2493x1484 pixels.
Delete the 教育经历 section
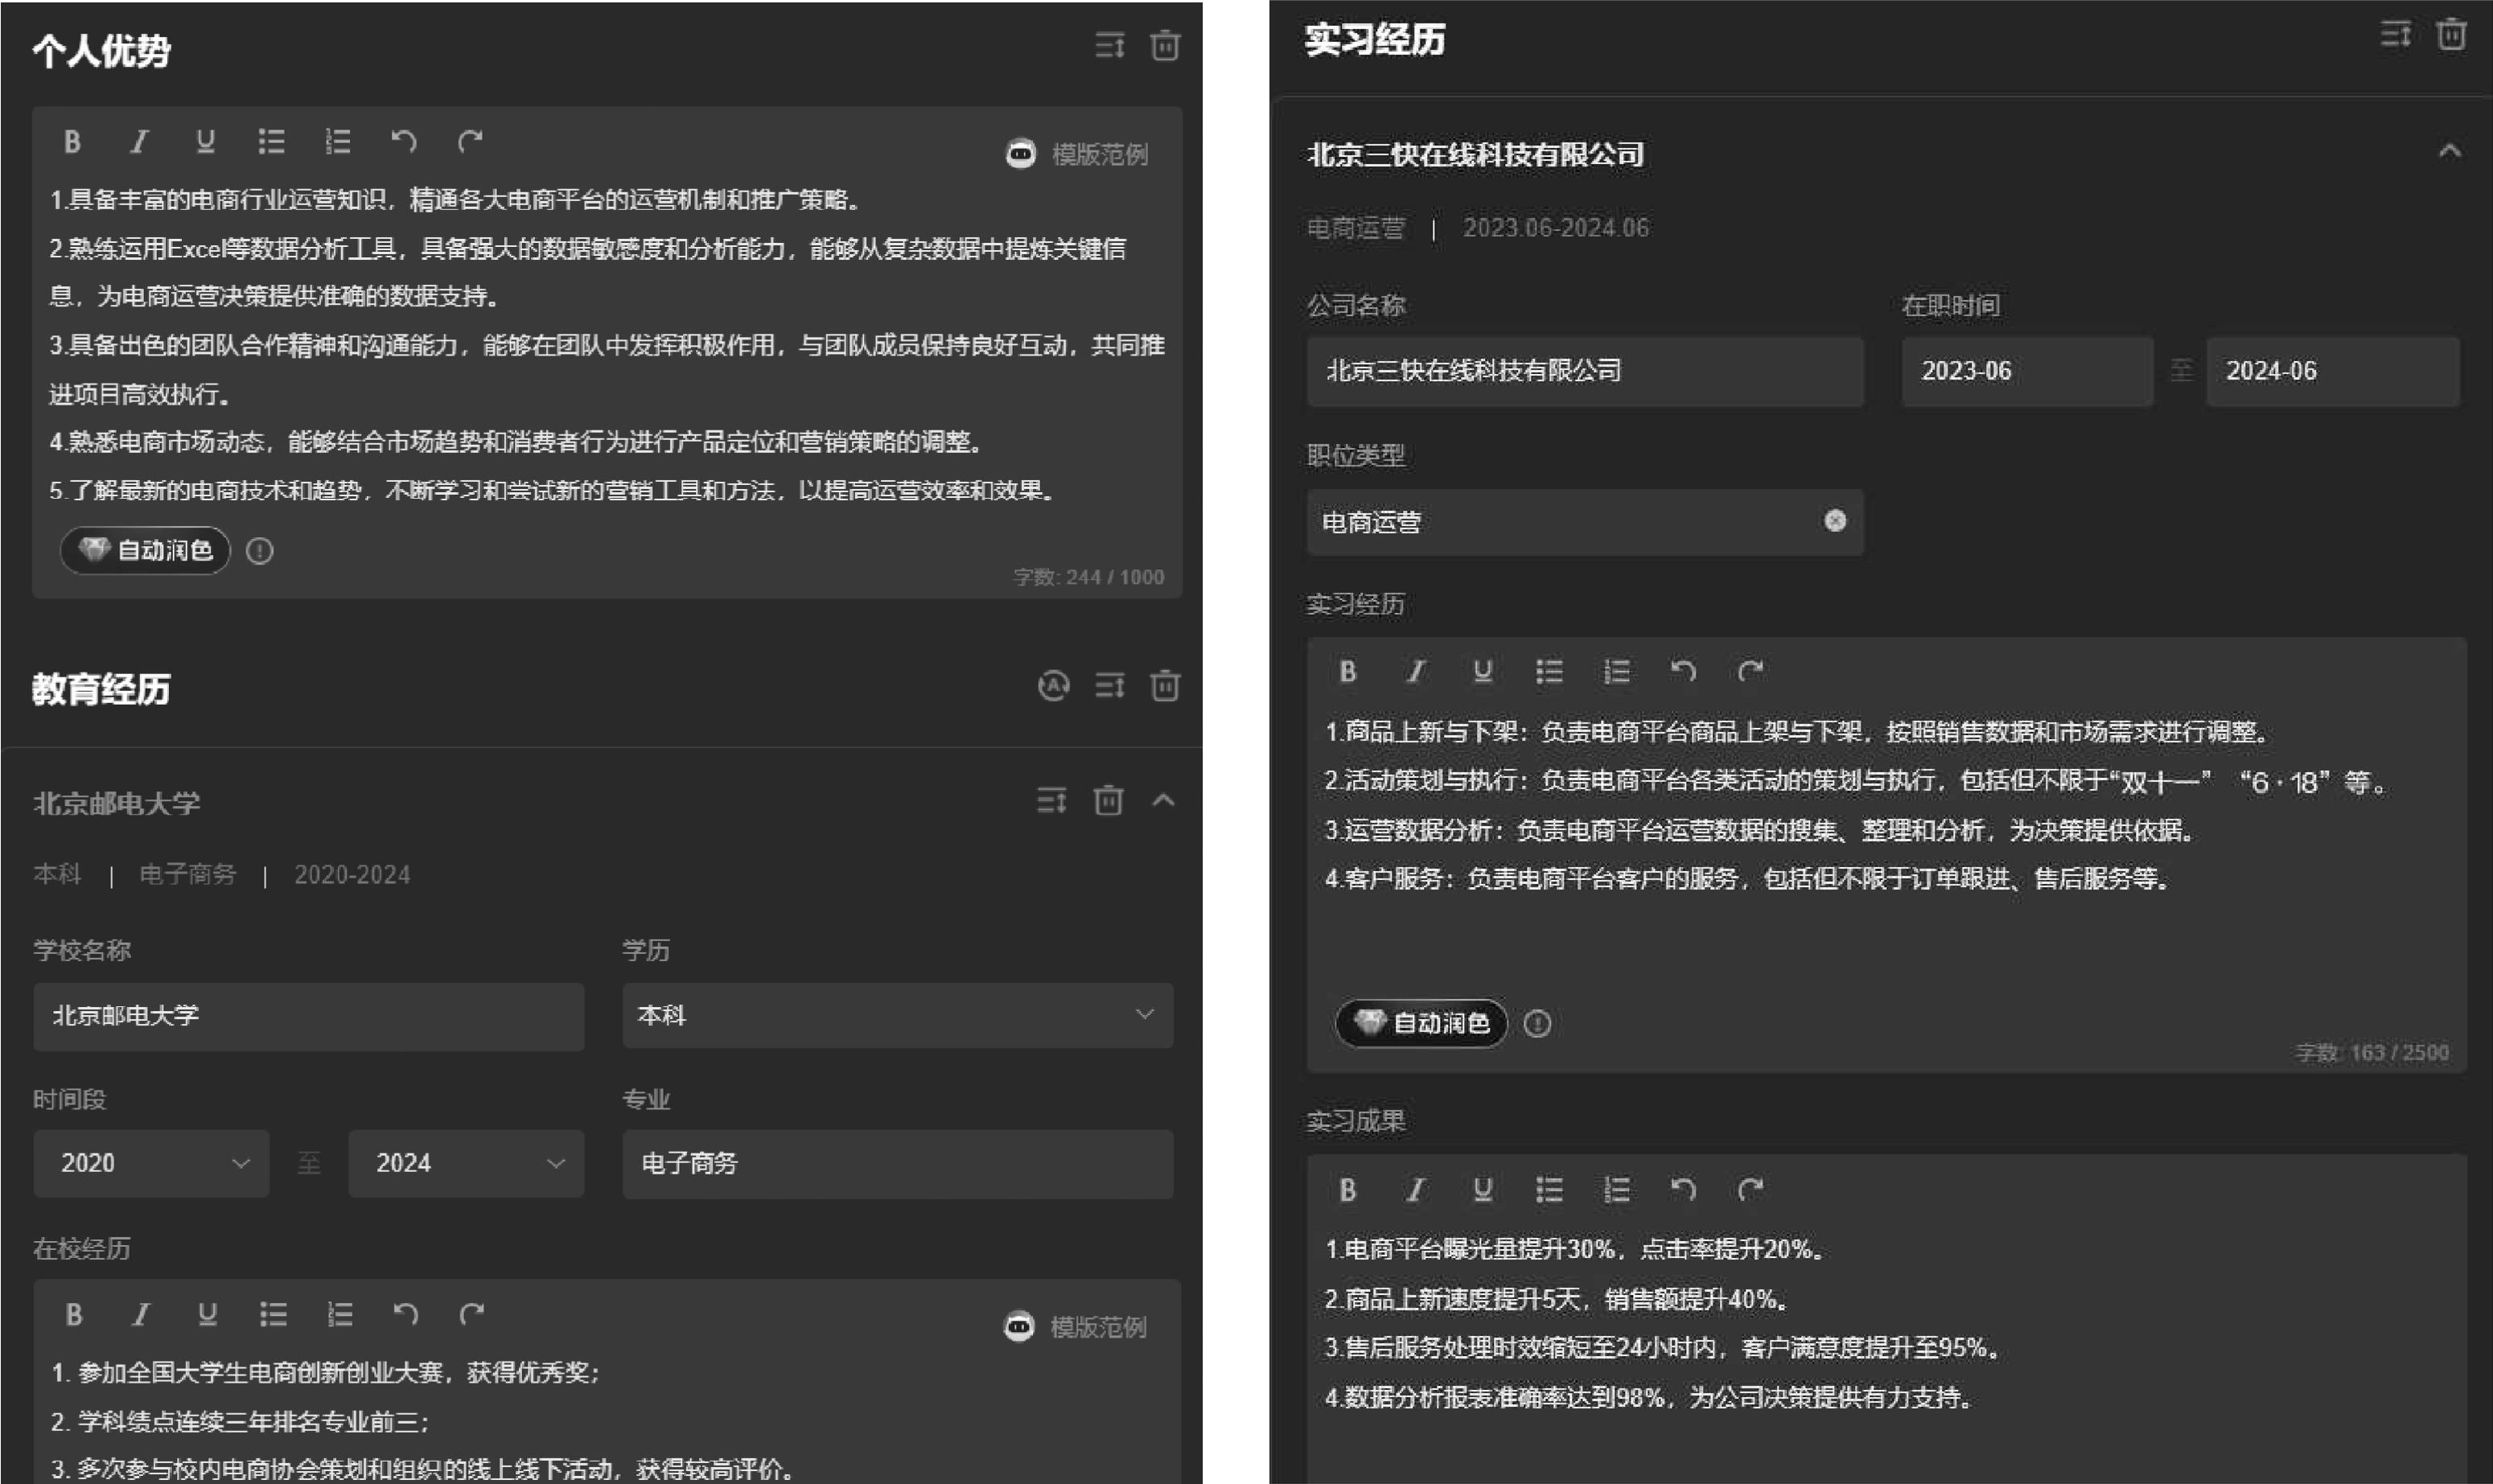click(x=1165, y=686)
